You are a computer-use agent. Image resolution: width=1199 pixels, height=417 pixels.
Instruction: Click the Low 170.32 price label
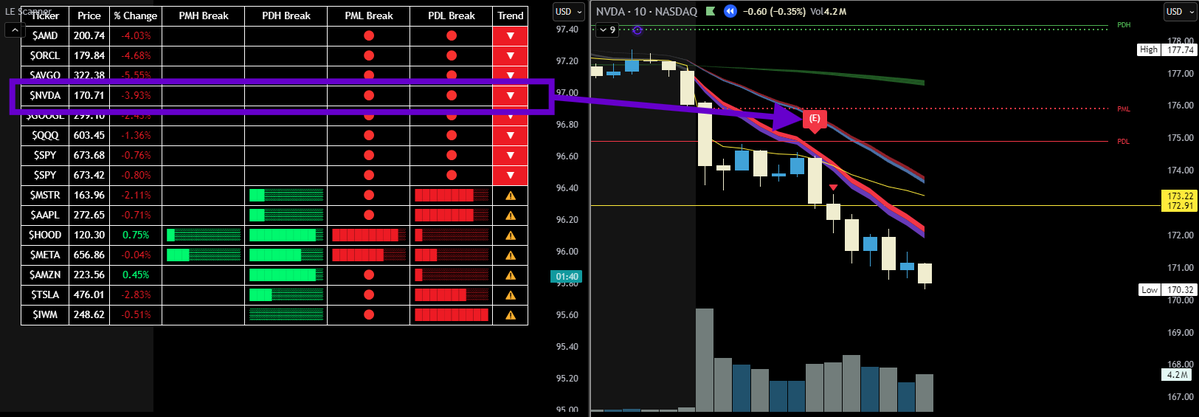tap(1166, 290)
